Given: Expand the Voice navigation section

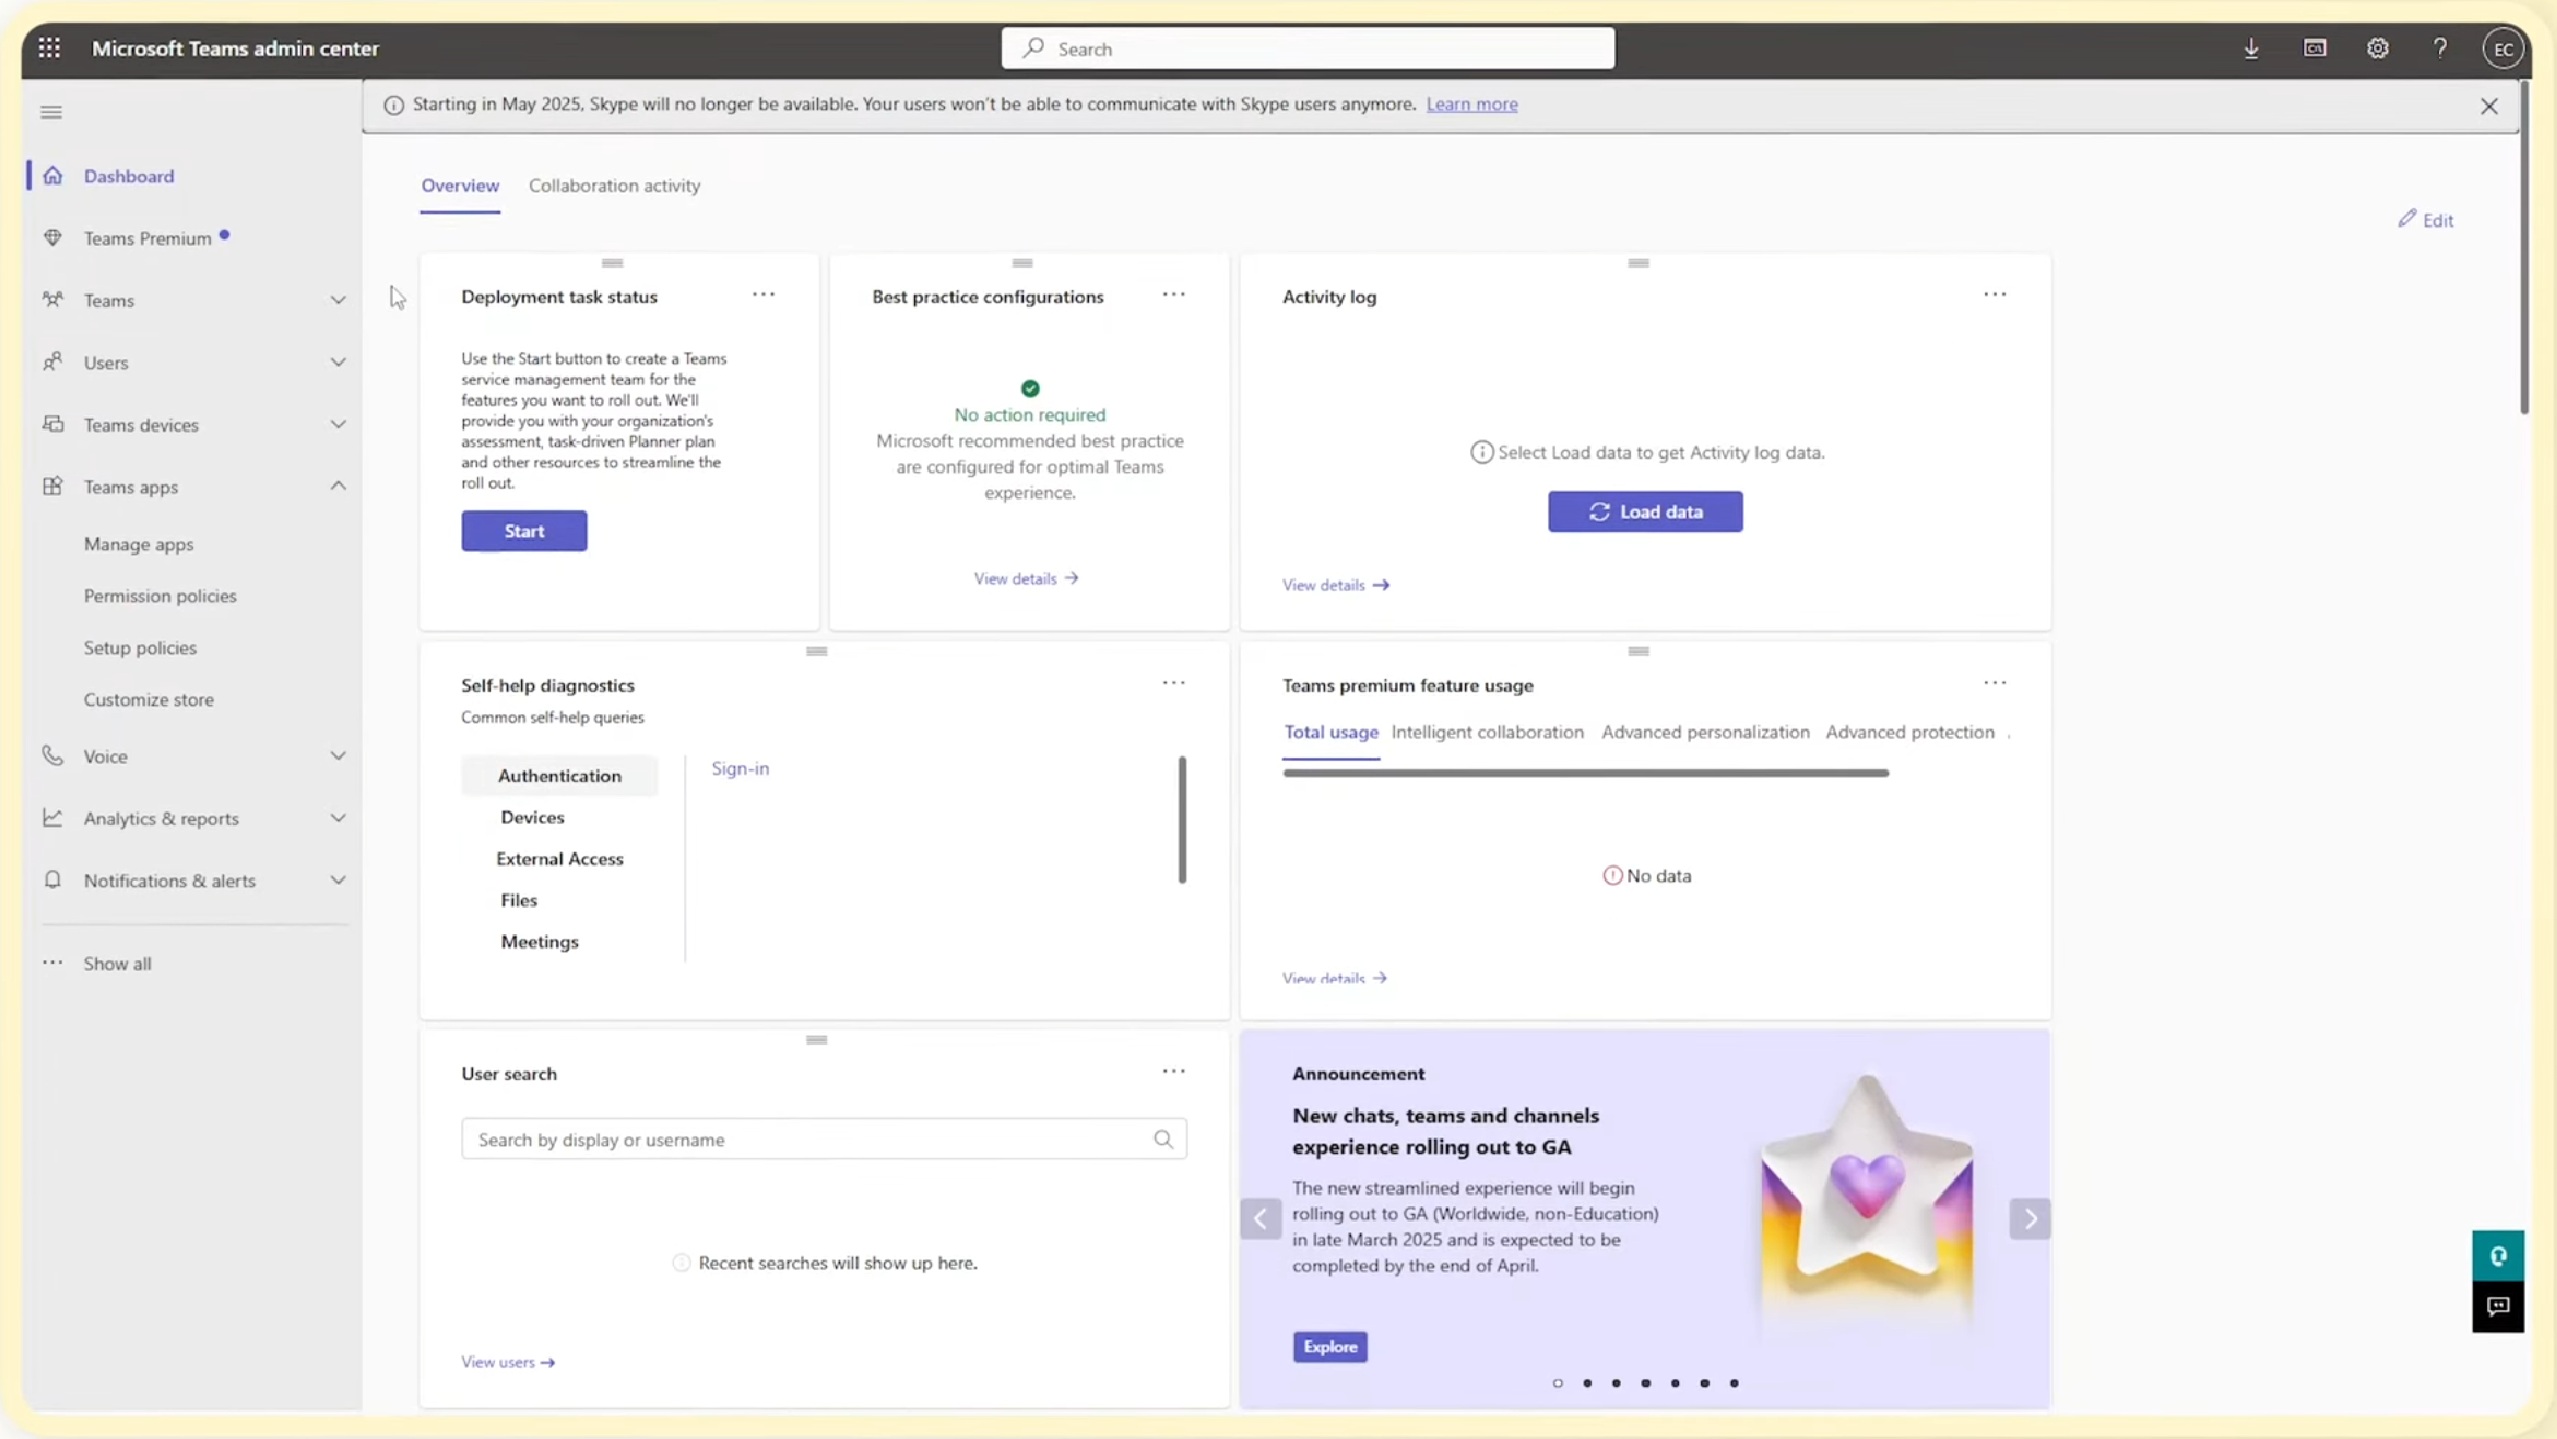Looking at the screenshot, I should 338,756.
